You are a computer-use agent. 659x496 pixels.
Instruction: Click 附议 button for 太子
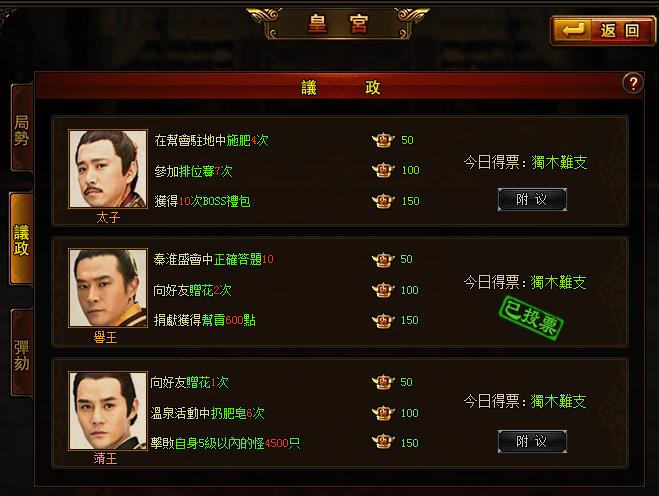pyautogui.click(x=532, y=199)
